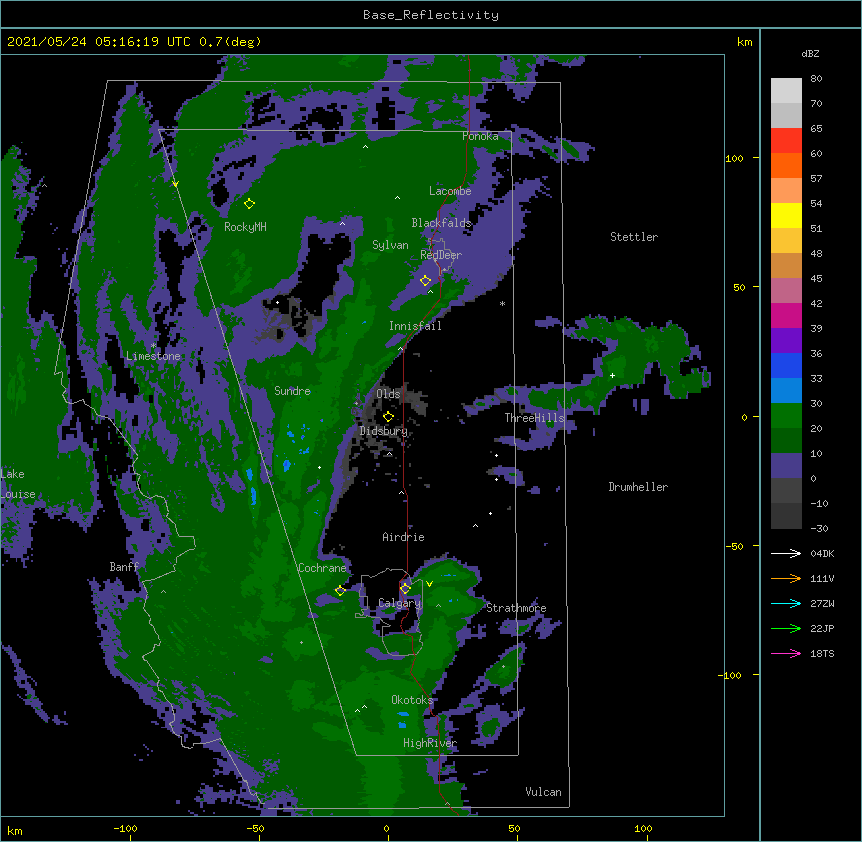Click the ThreeHills label
Screen dimensions: 862x842
(x=535, y=418)
